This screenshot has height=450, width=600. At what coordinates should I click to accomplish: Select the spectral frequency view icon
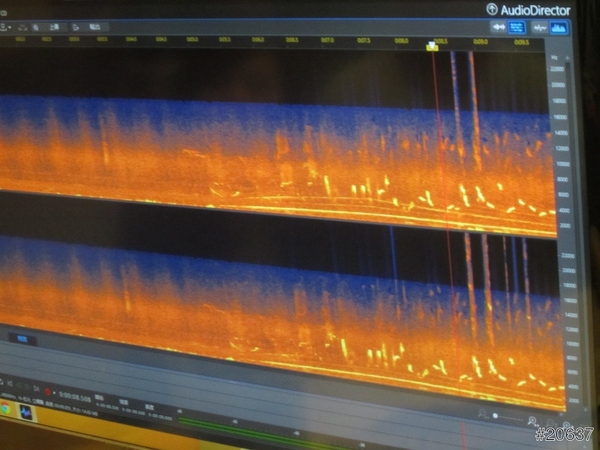click(558, 28)
